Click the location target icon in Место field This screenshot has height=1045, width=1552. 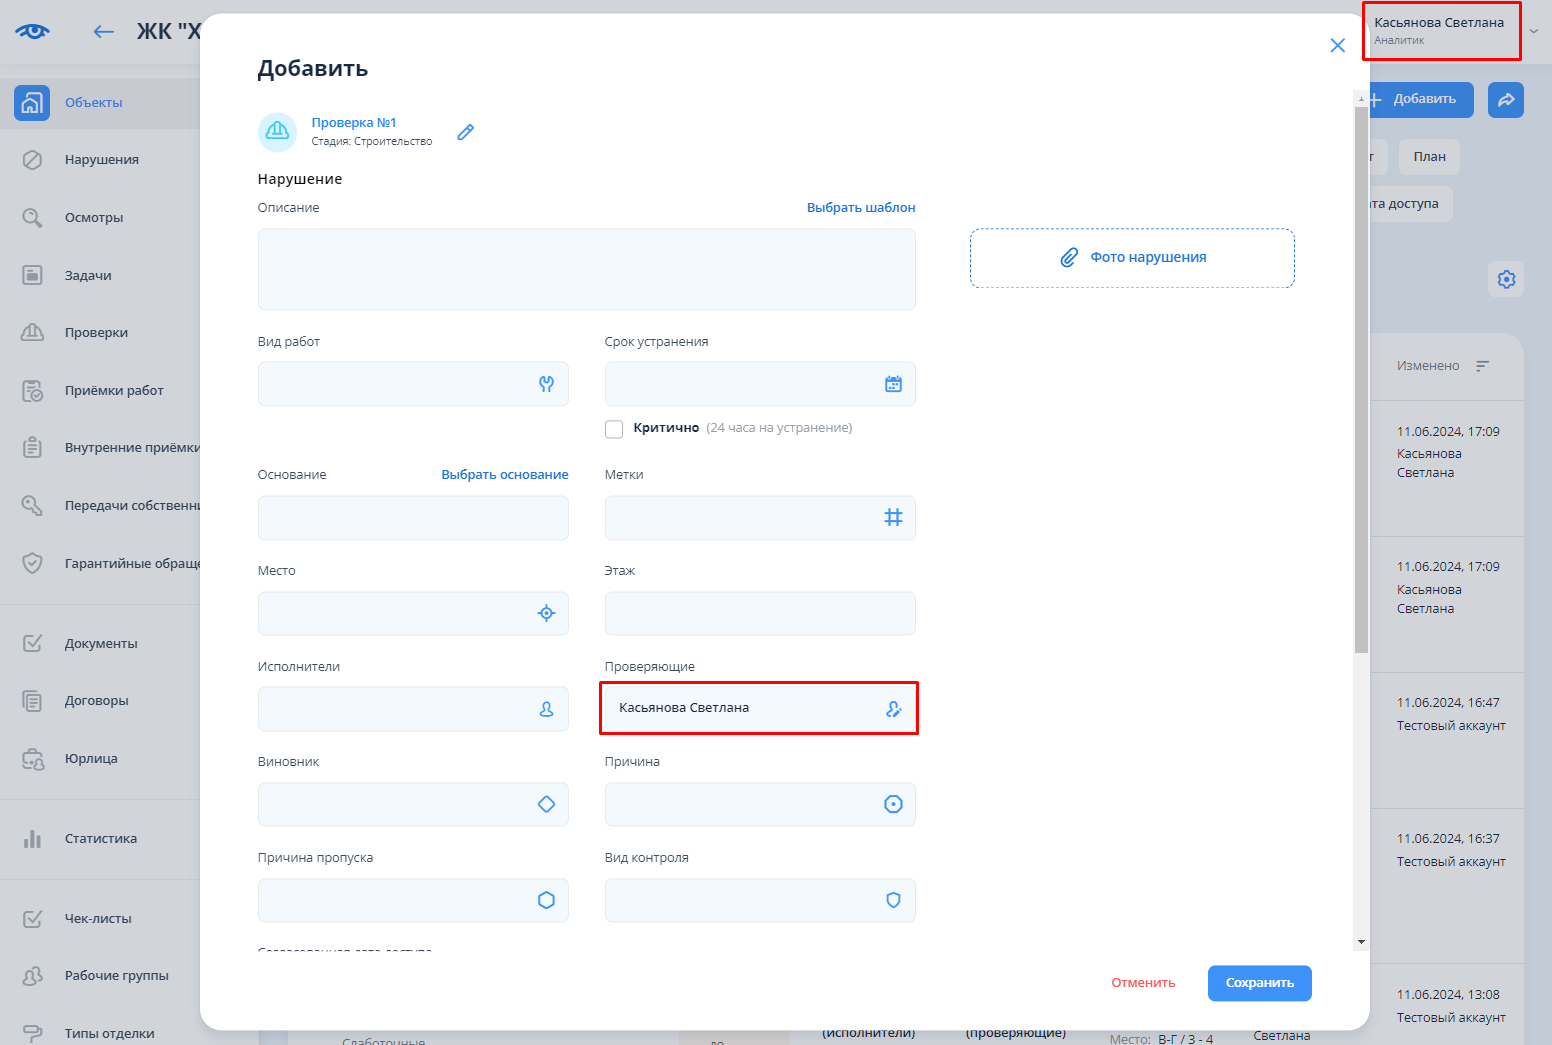[546, 613]
